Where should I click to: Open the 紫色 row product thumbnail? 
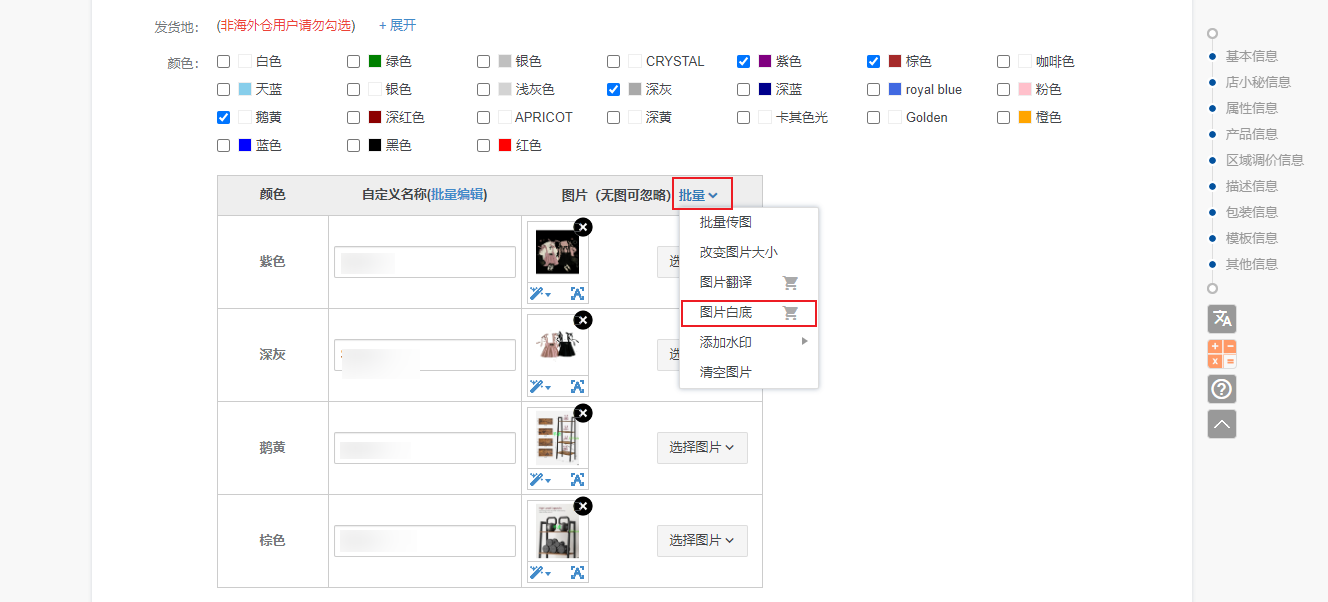[x=558, y=252]
